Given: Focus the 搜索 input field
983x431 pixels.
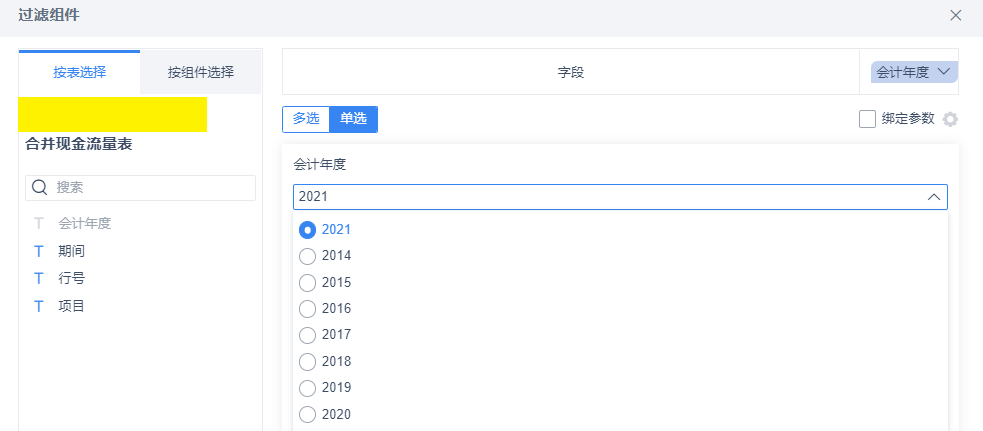Looking at the screenshot, I should (x=140, y=188).
